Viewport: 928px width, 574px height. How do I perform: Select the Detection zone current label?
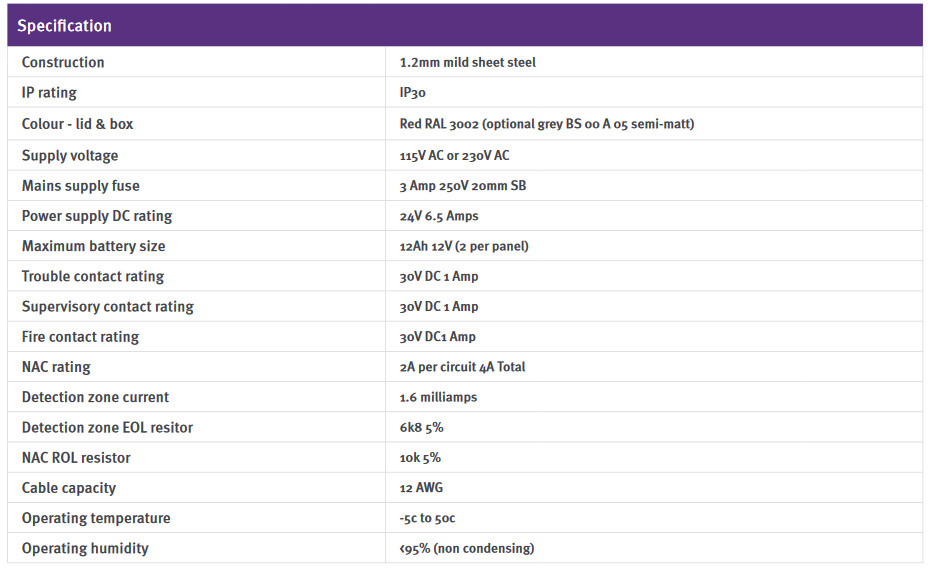(x=95, y=397)
